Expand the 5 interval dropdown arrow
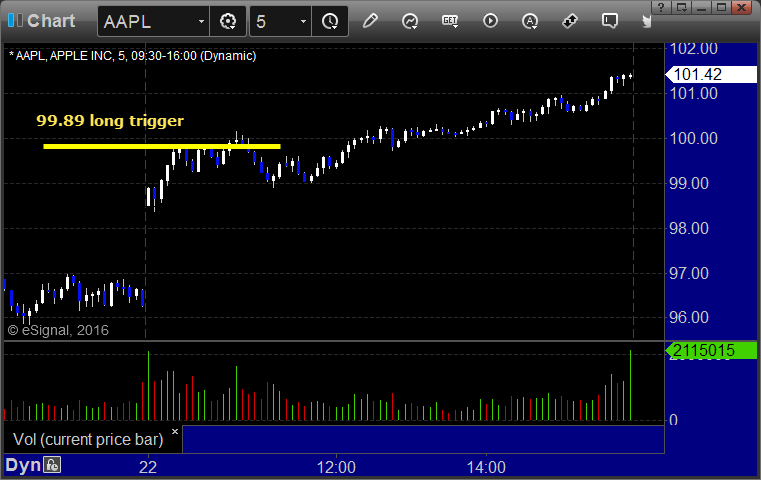 click(x=303, y=21)
